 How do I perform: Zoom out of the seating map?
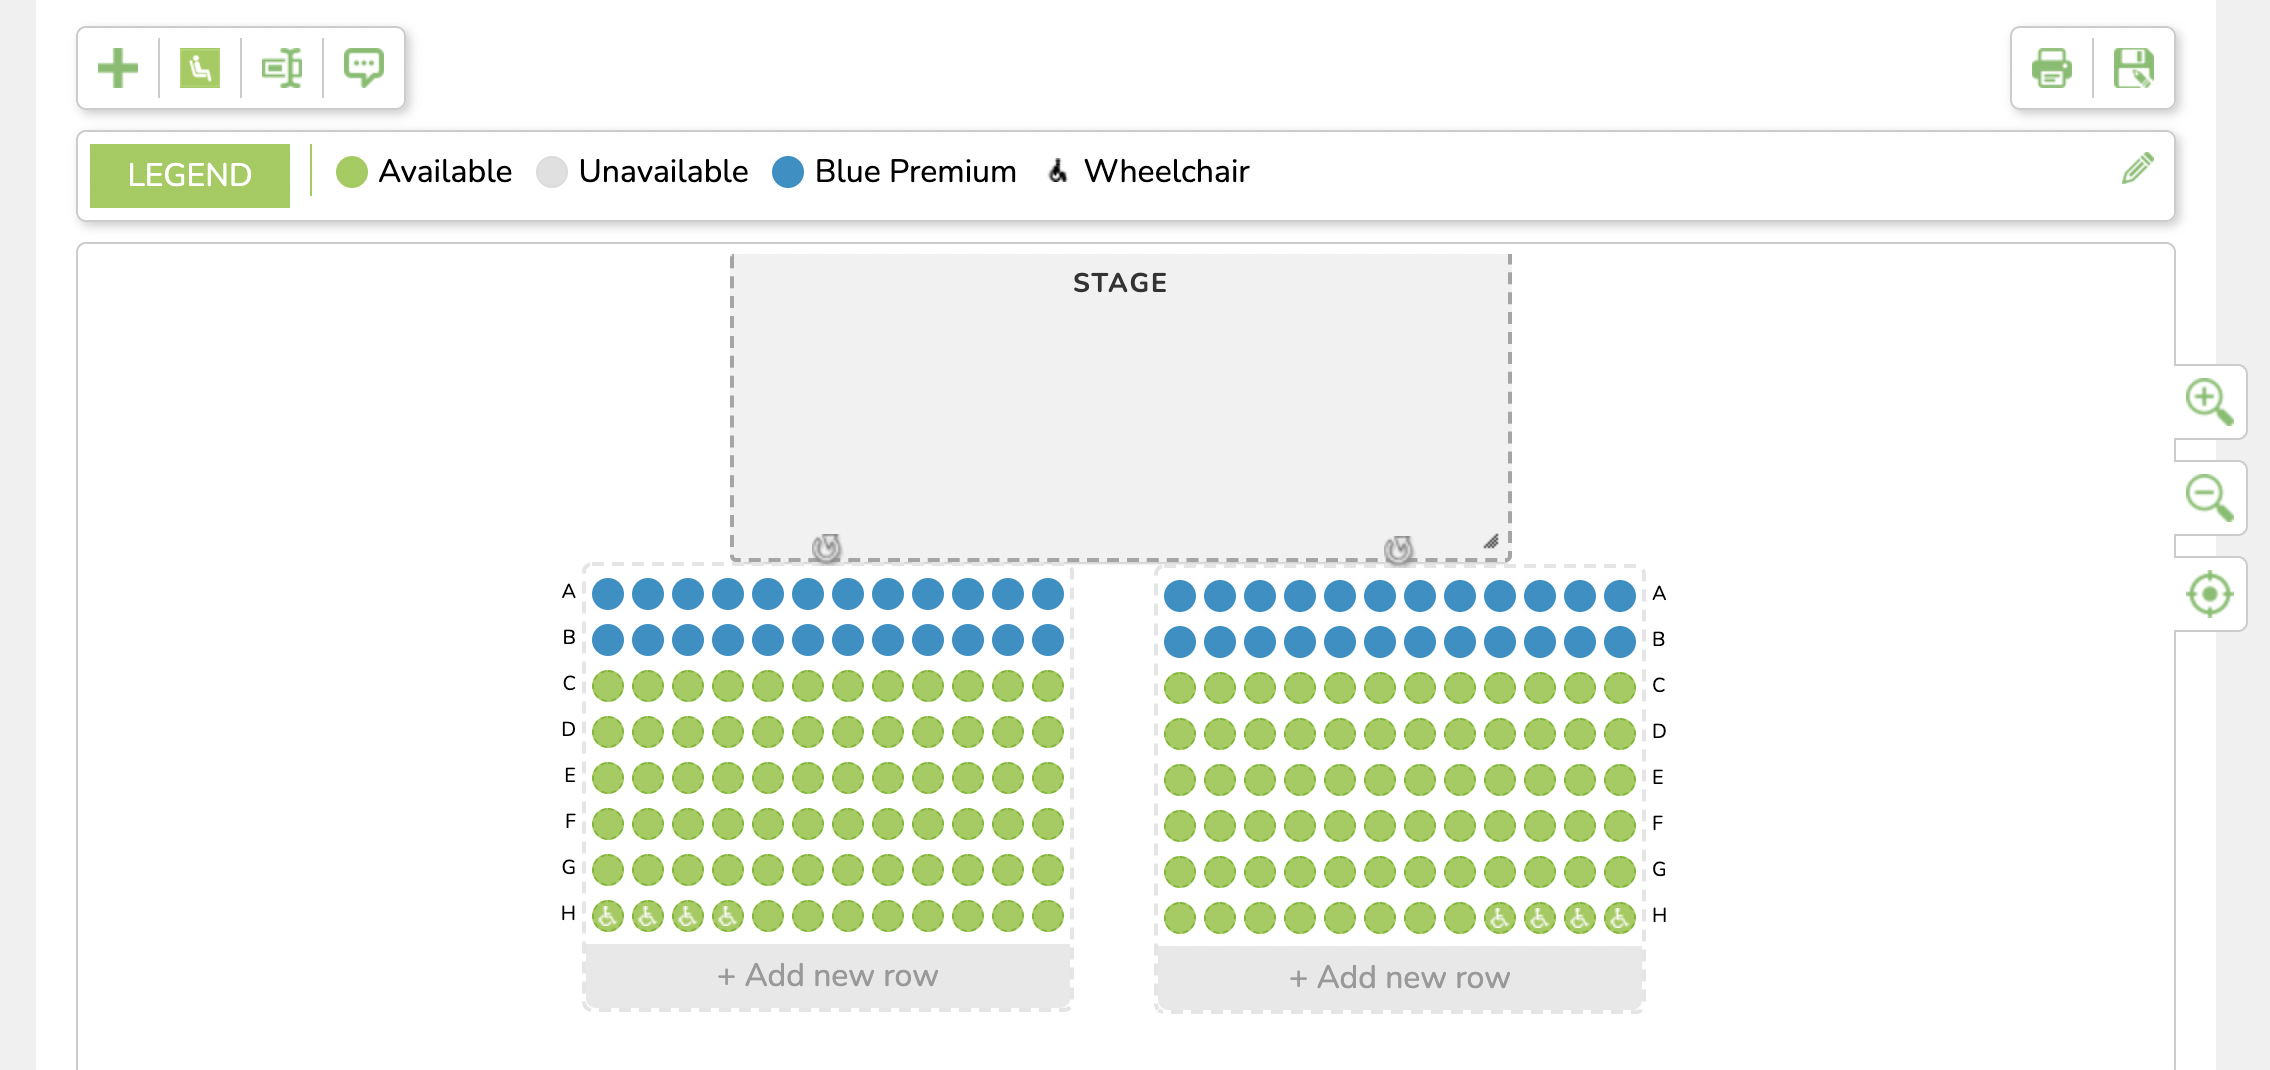(2209, 497)
